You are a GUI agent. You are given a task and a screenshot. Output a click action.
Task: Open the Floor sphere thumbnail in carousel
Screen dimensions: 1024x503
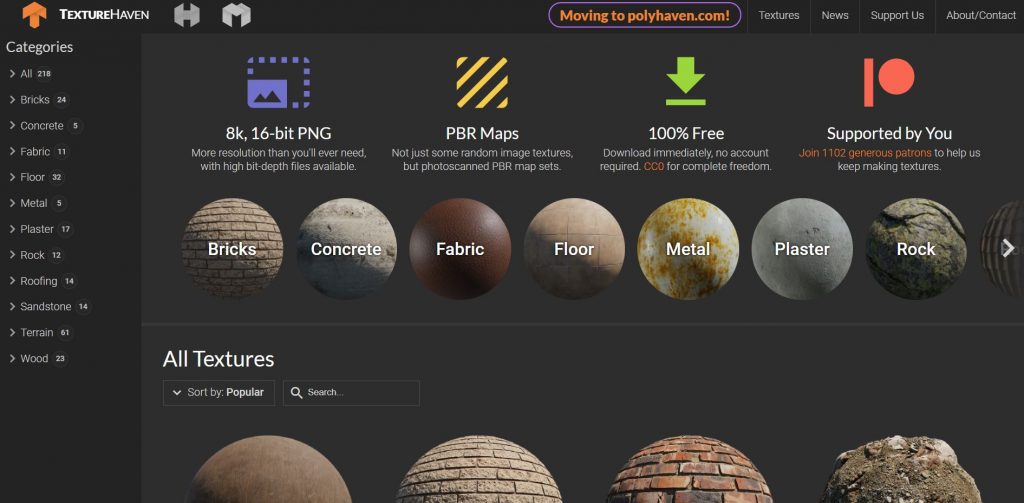pyautogui.click(x=574, y=248)
